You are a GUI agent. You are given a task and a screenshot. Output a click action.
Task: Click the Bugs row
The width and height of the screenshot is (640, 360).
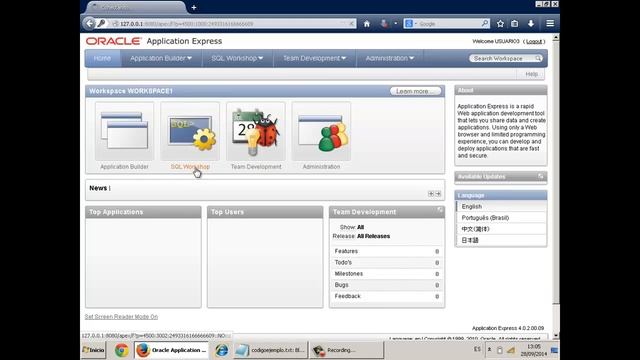point(387,285)
